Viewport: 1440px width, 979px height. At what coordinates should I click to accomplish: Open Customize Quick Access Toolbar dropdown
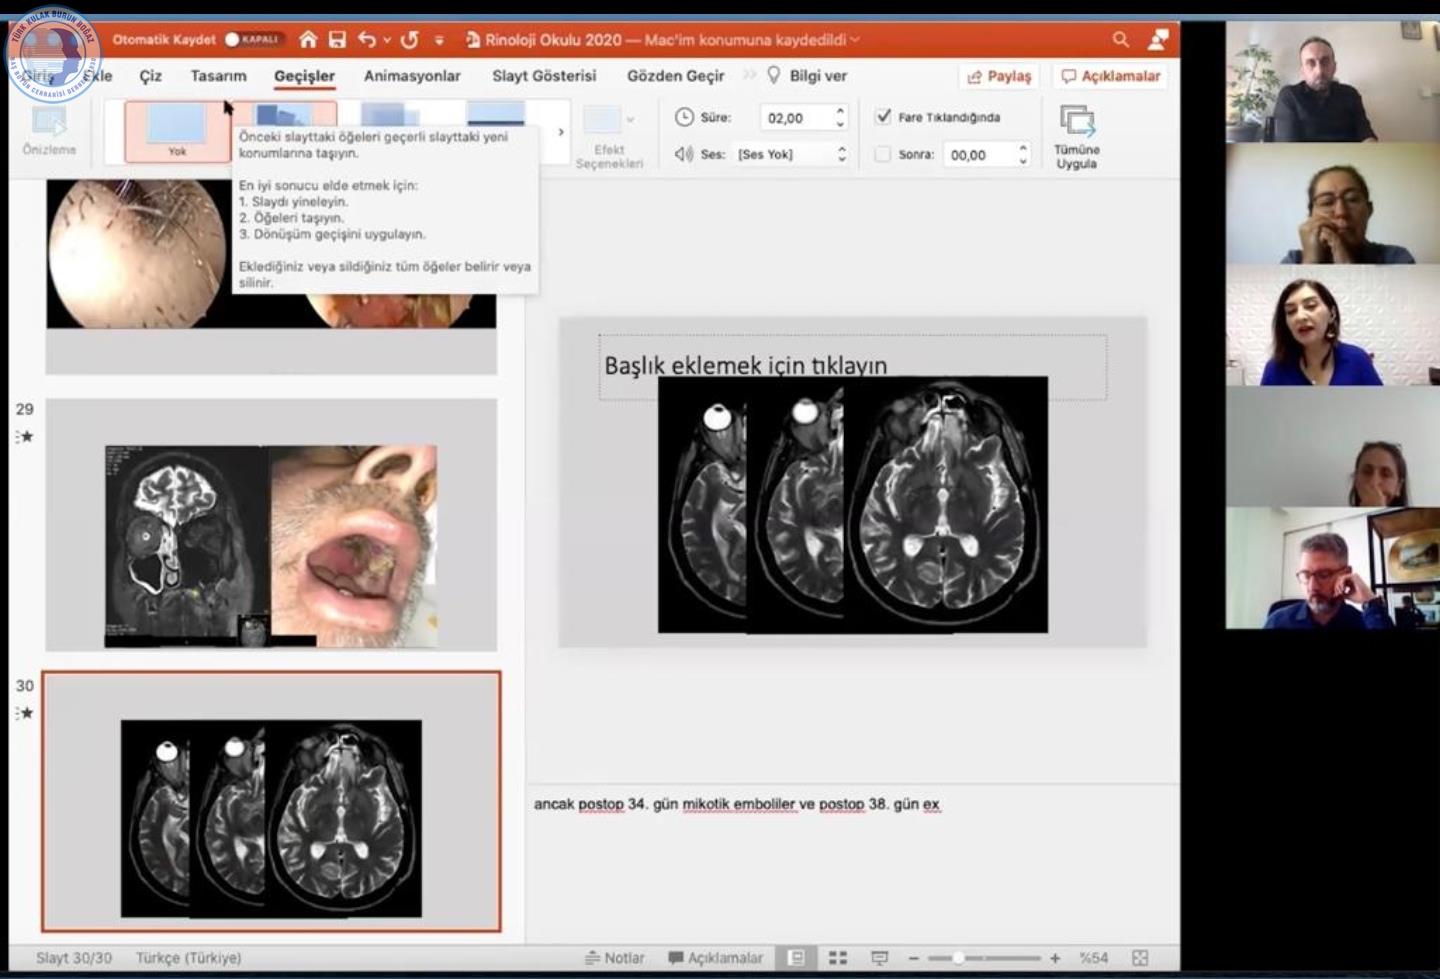(x=439, y=40)
